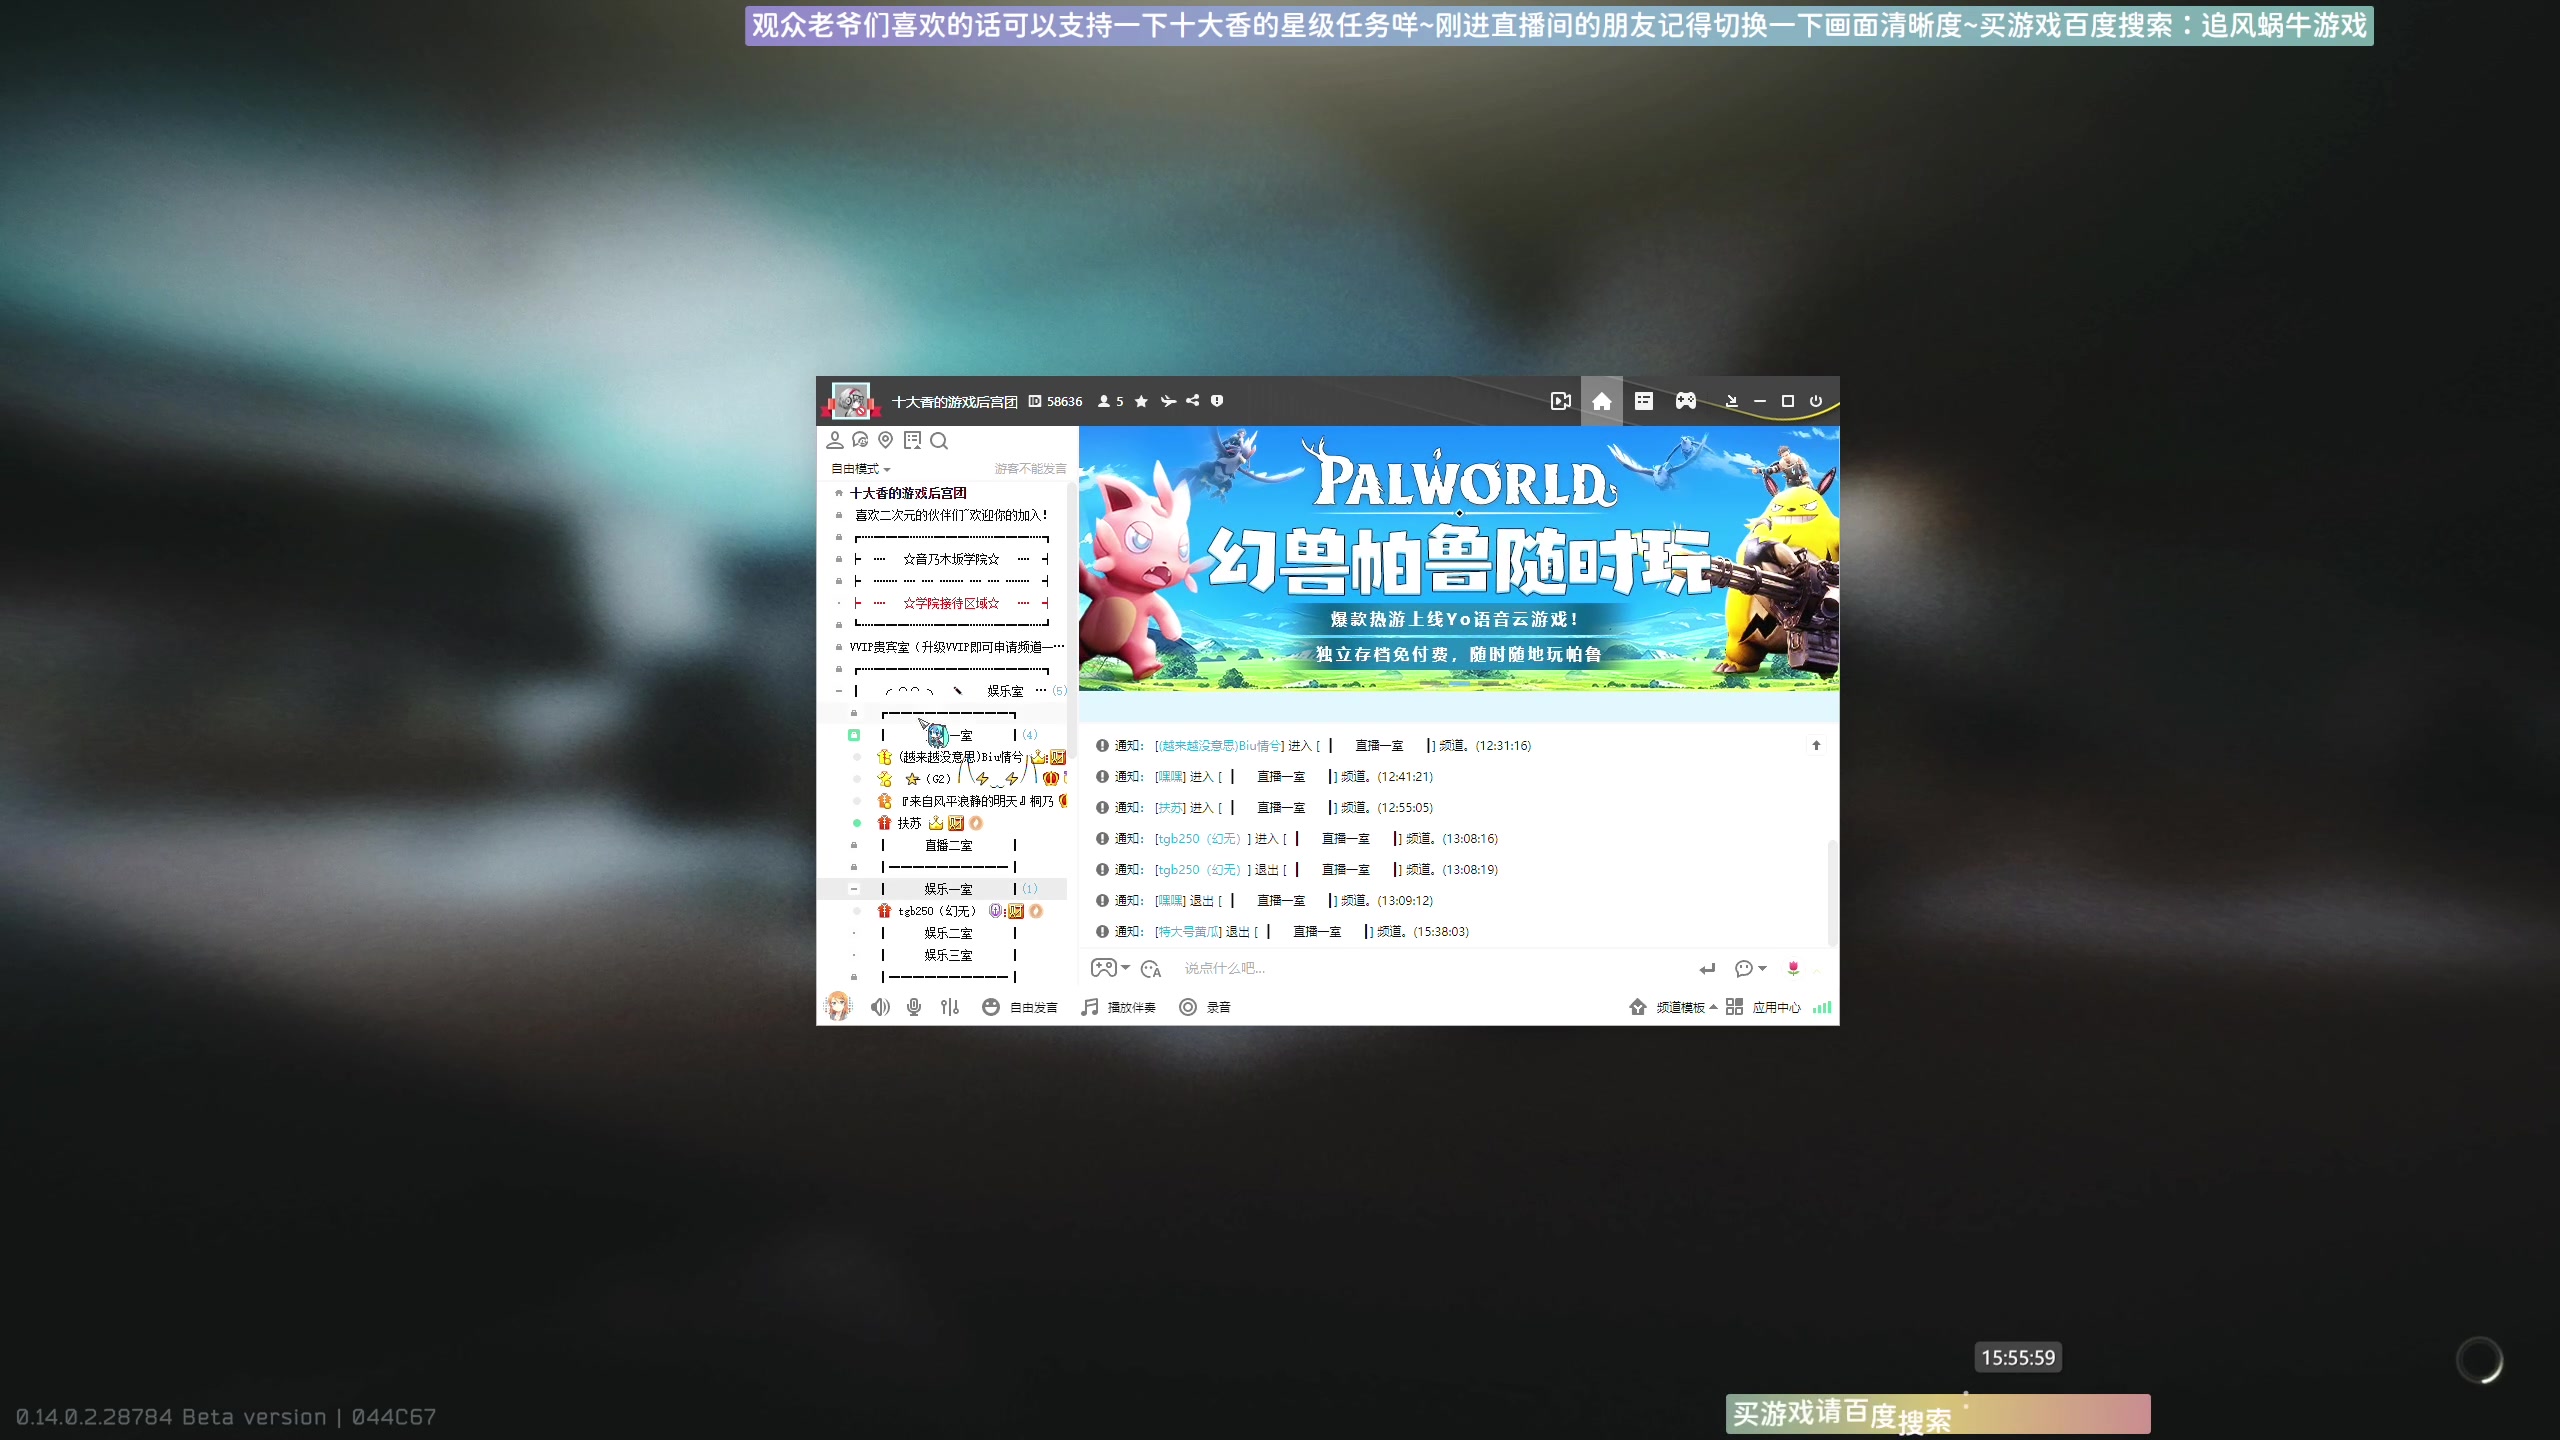Check the green network signal icon
This screenshot has height=1440, width=2560.
1822,1007
